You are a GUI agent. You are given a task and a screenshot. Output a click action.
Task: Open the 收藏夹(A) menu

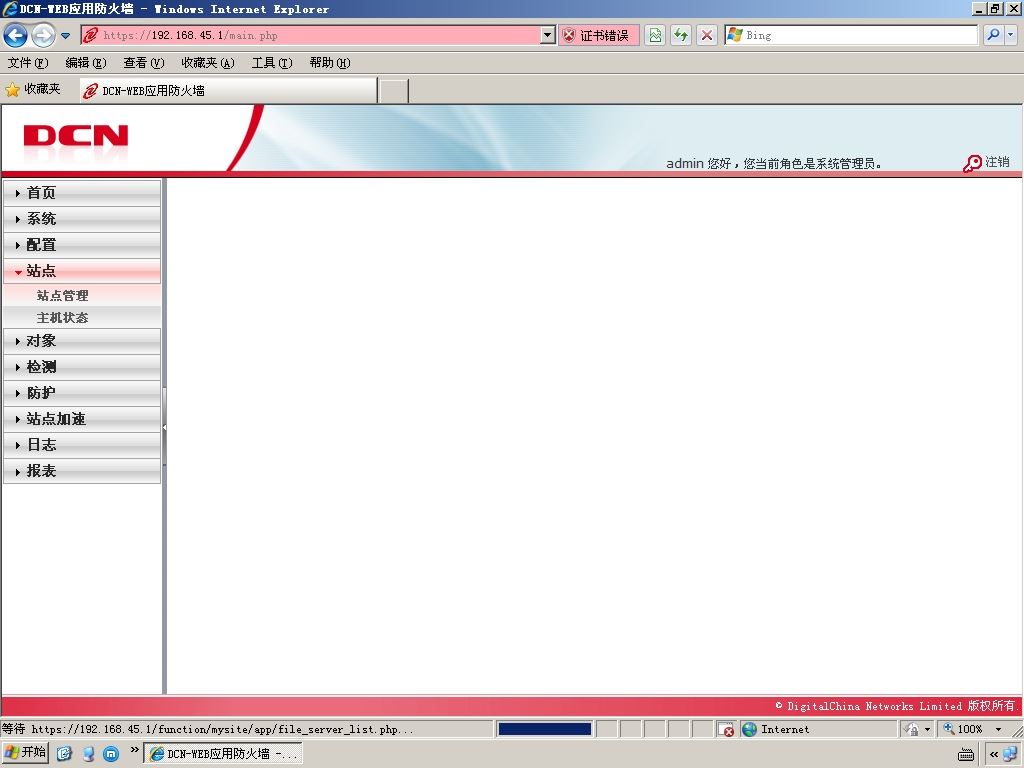[208, 63]
